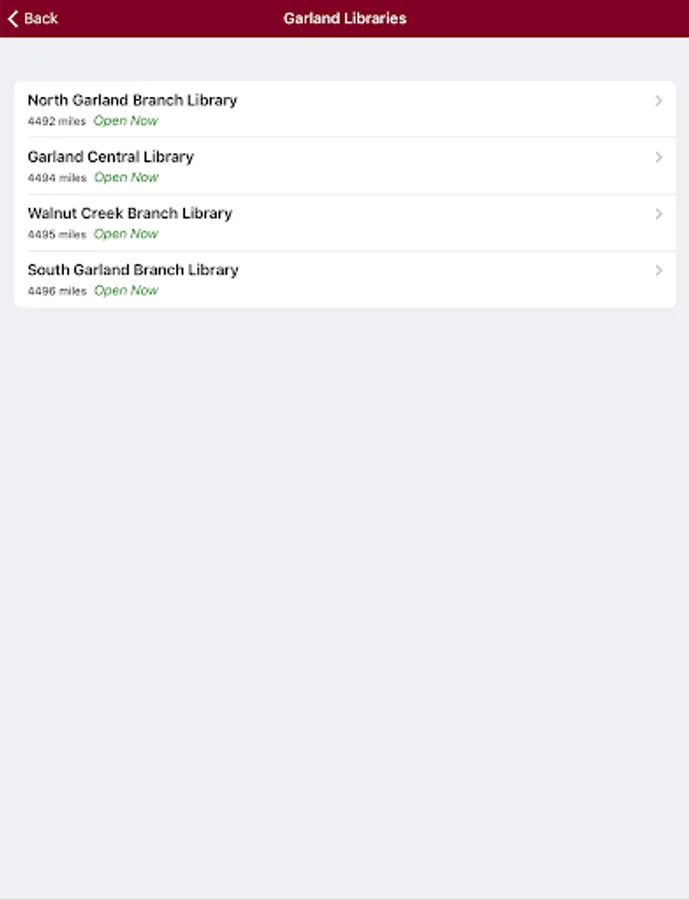Click Open Now under South Garland Branch
689x900 pixels.
[126, 290]
